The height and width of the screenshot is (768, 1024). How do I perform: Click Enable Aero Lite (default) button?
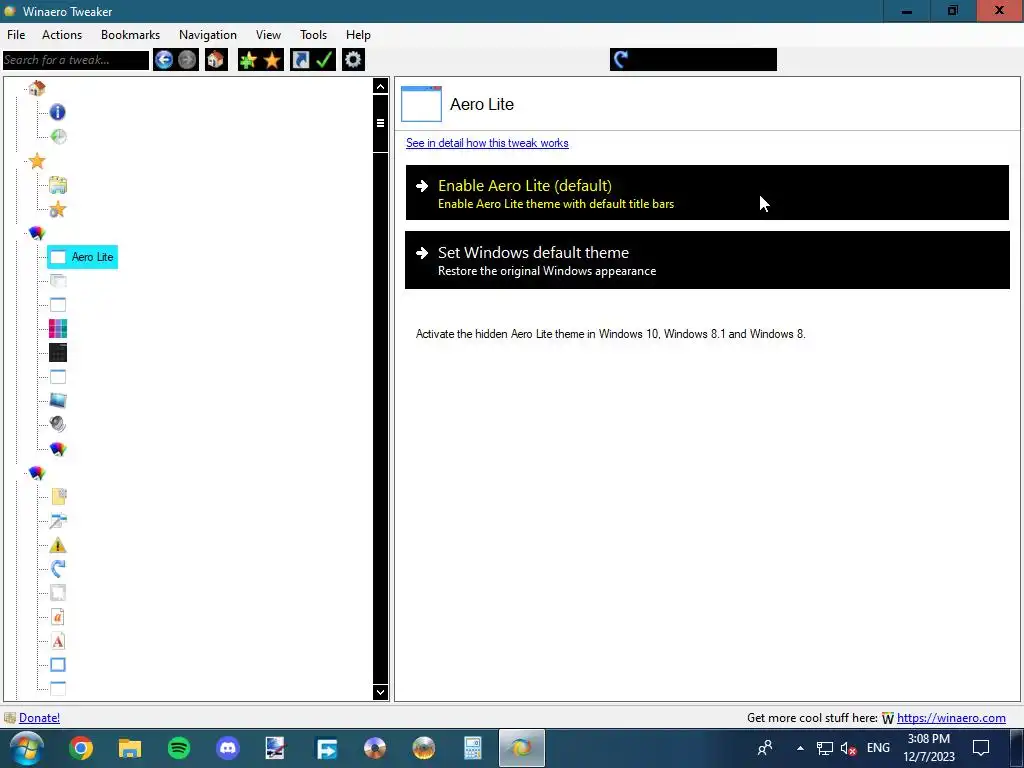click(707, 193)
